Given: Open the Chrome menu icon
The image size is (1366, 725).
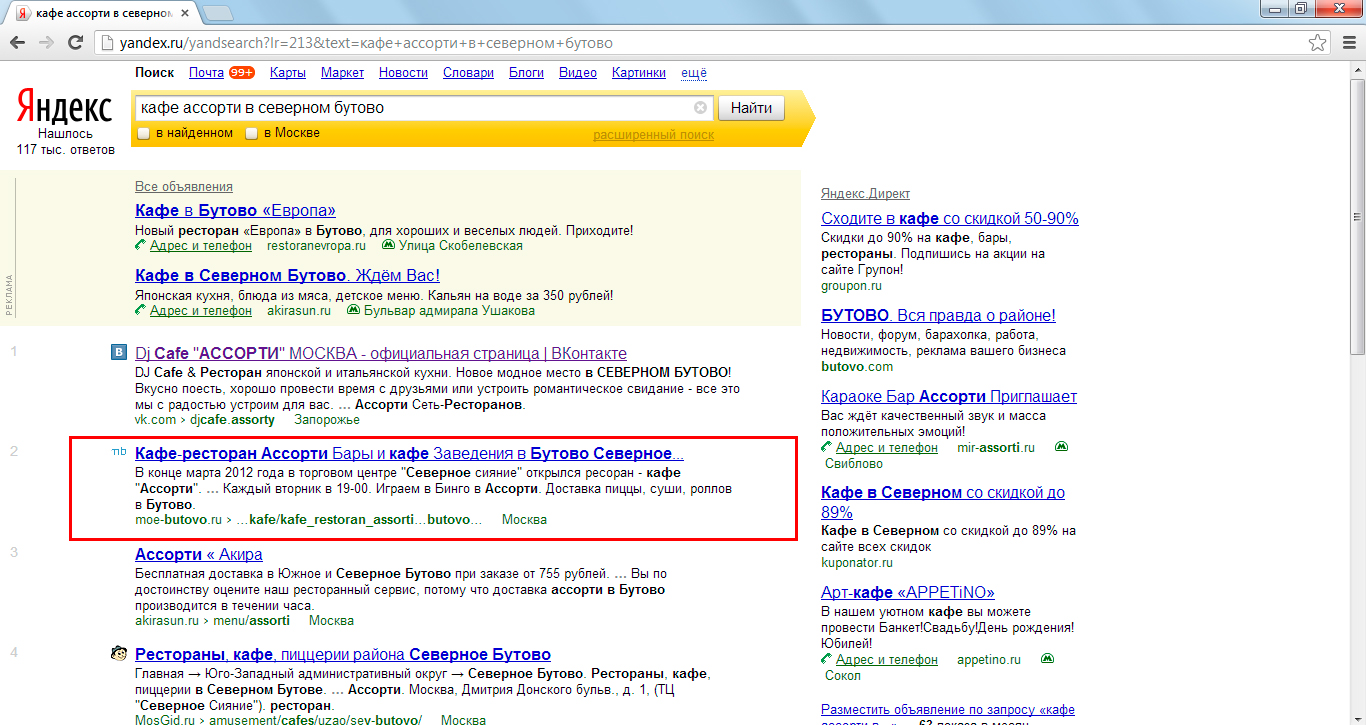Looking at the screenshot, I should [1347, 43].
